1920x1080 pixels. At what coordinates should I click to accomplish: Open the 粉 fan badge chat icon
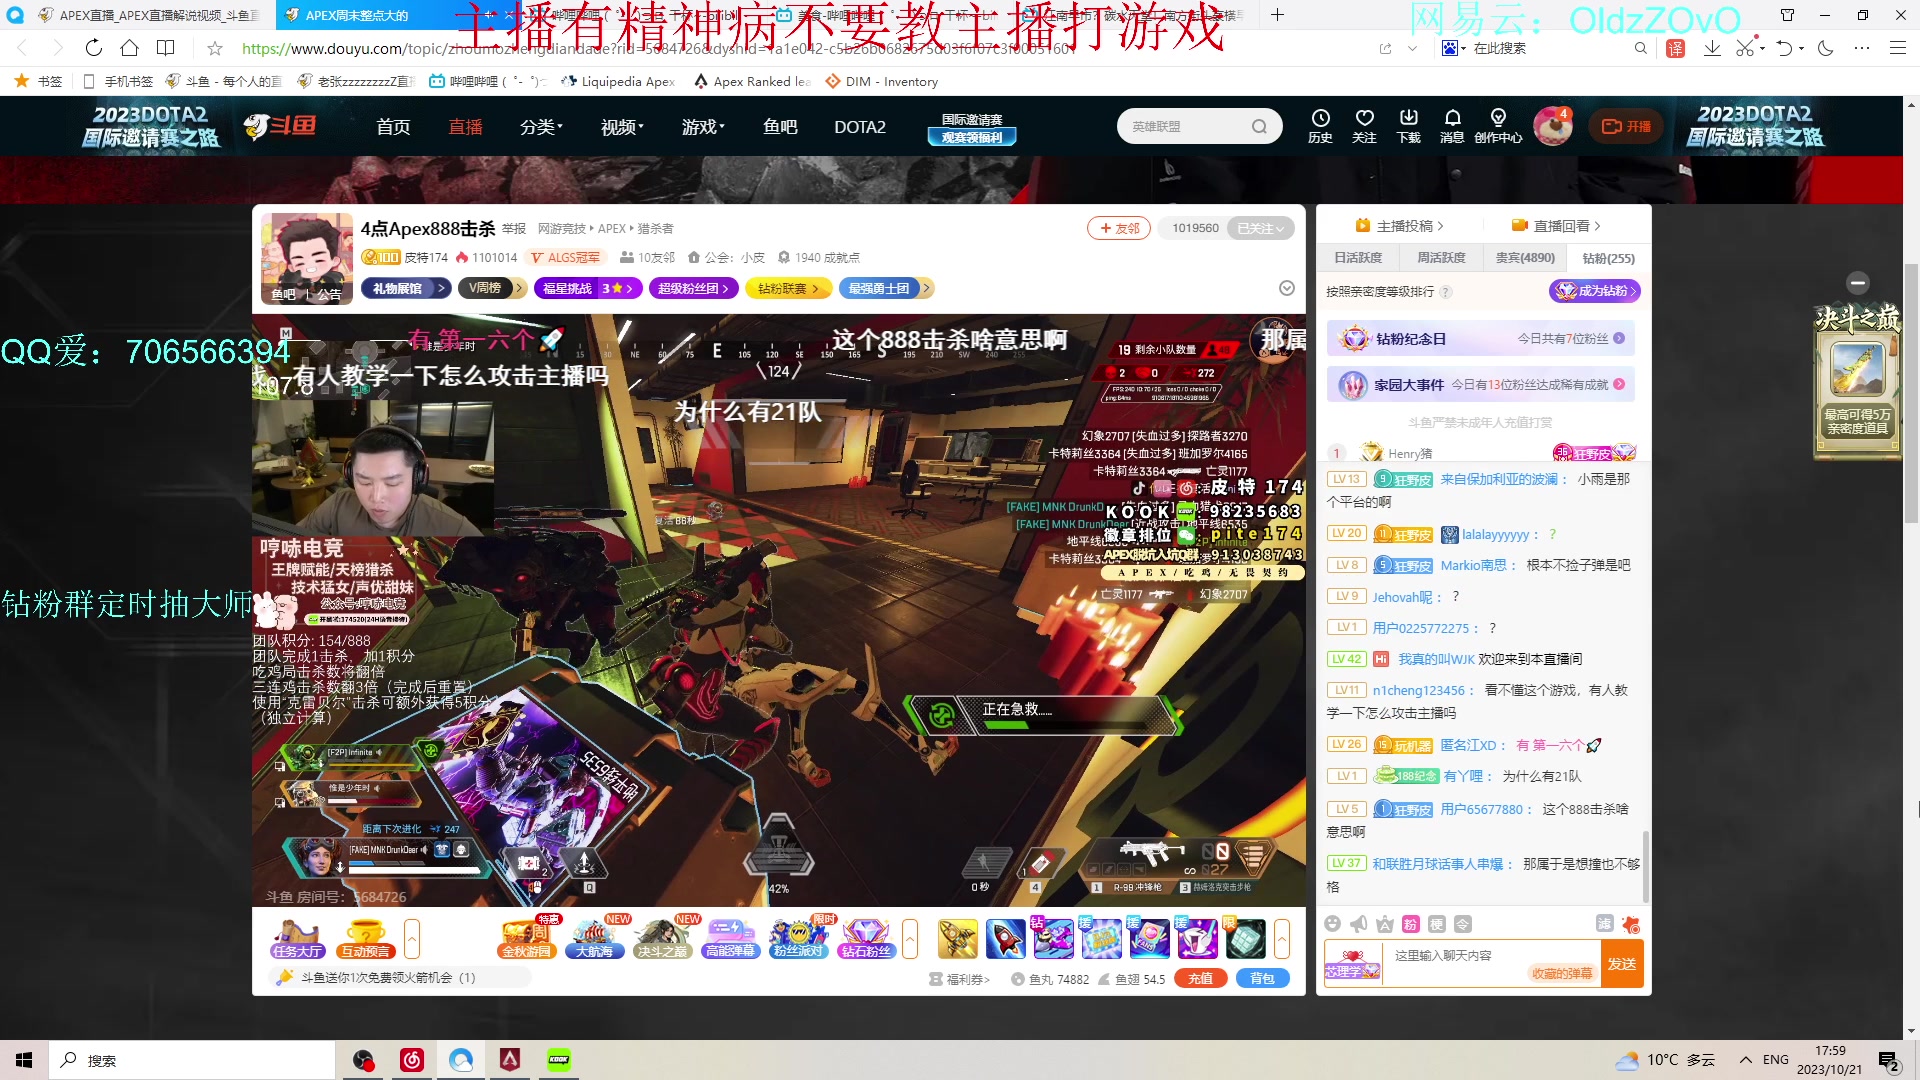[x=1410, y=924]
